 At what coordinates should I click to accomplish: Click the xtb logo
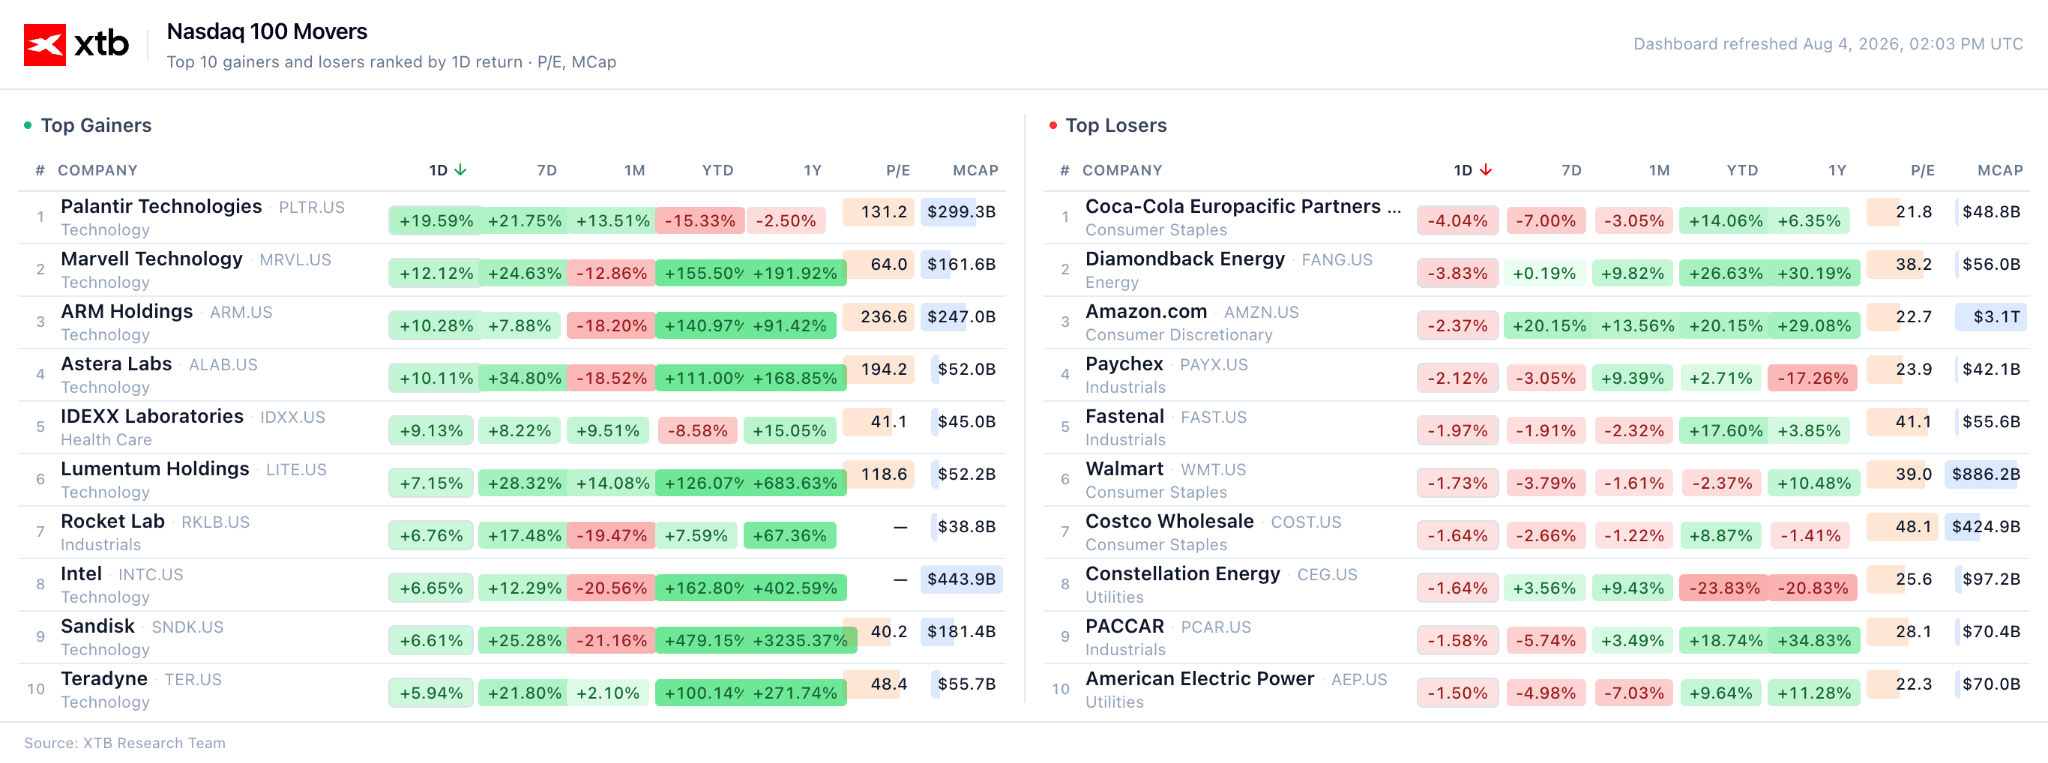pos(77,45)
